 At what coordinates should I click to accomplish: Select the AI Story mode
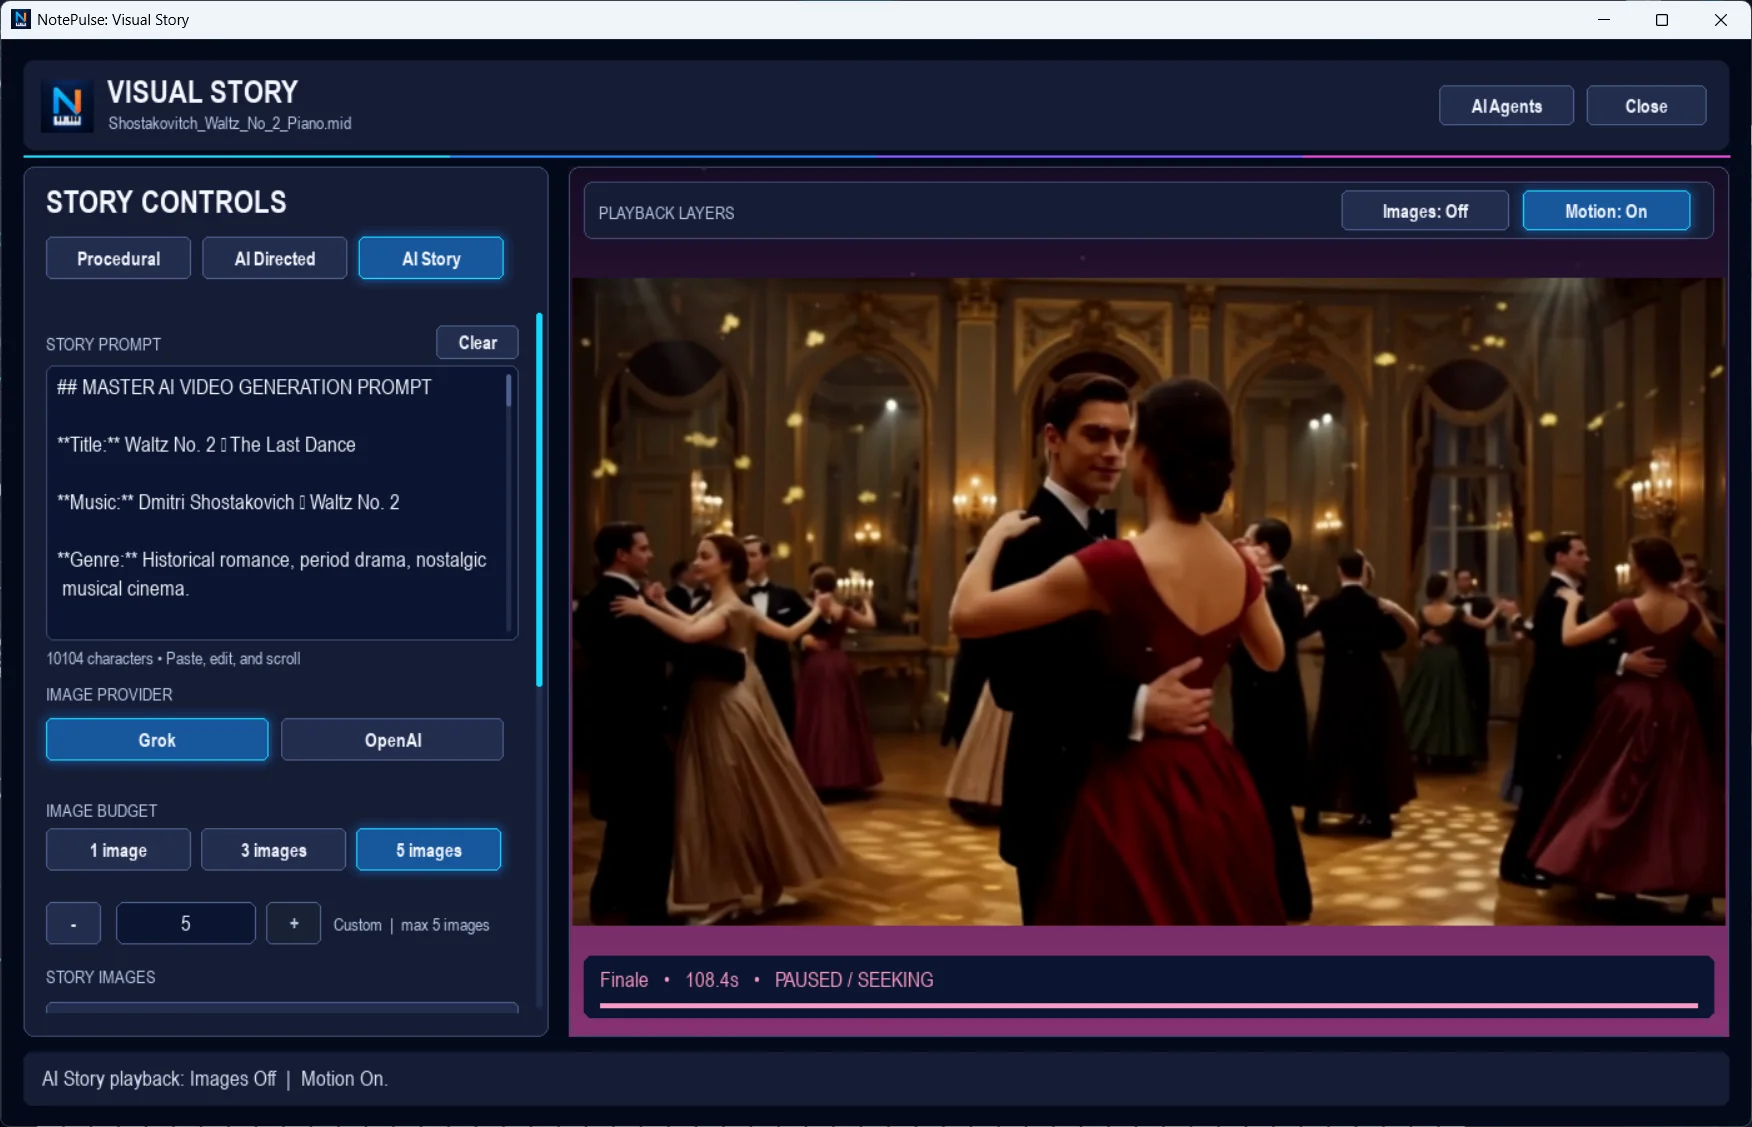point(431,258)
